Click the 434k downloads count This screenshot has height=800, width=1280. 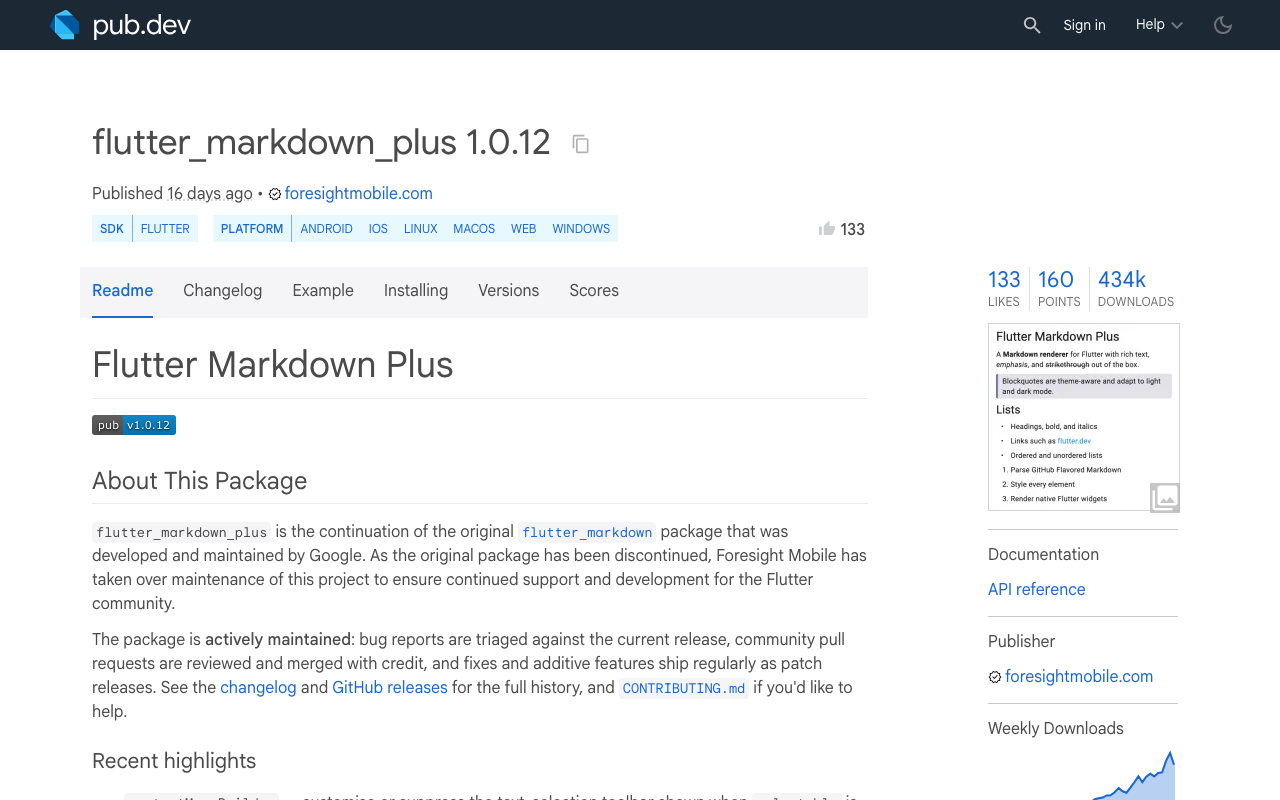click(x=1136, y=288)
